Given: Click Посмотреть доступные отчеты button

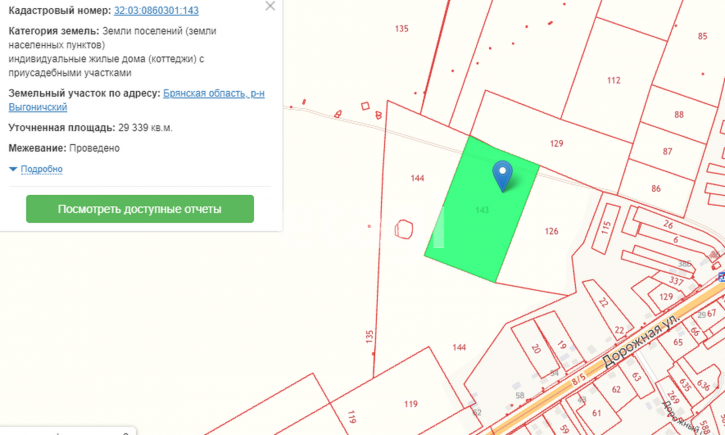Looking at the screenshot, I should coord(140,209).
